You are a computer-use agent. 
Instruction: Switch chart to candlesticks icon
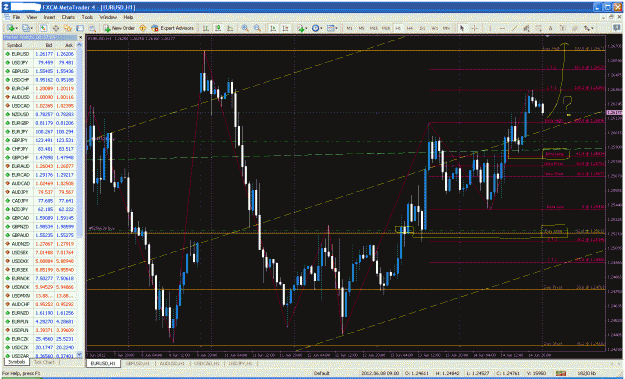[218, 28]
